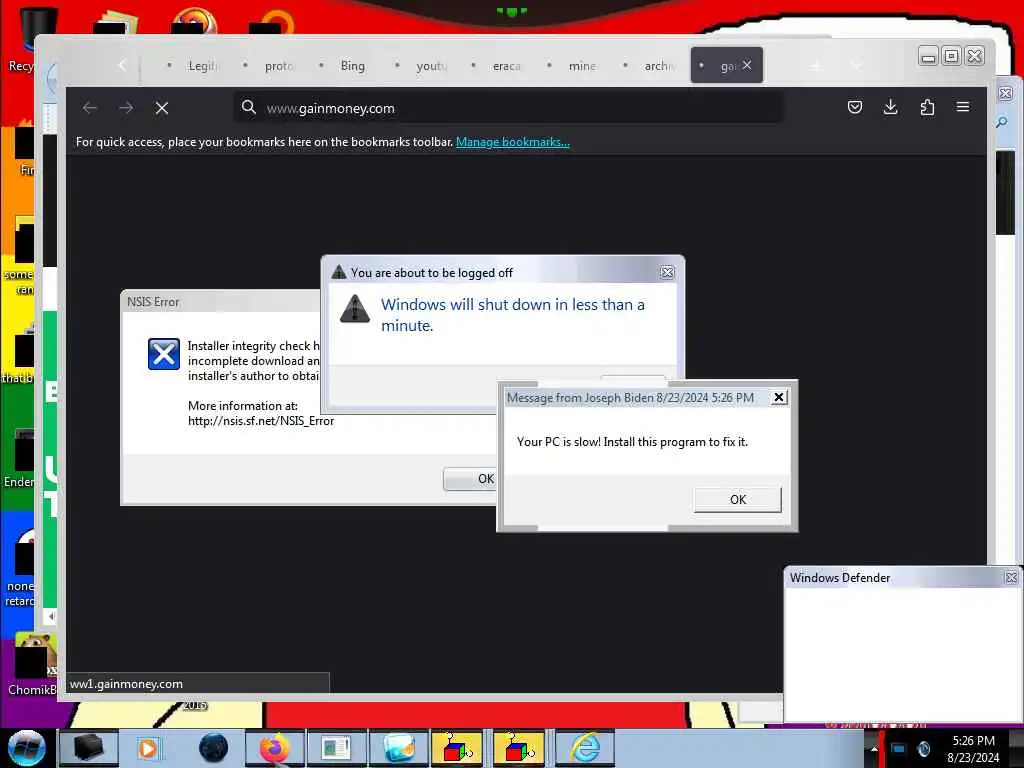Open the Firefox downloads panel
The image size is (1024, 768).
click(890, 107)
